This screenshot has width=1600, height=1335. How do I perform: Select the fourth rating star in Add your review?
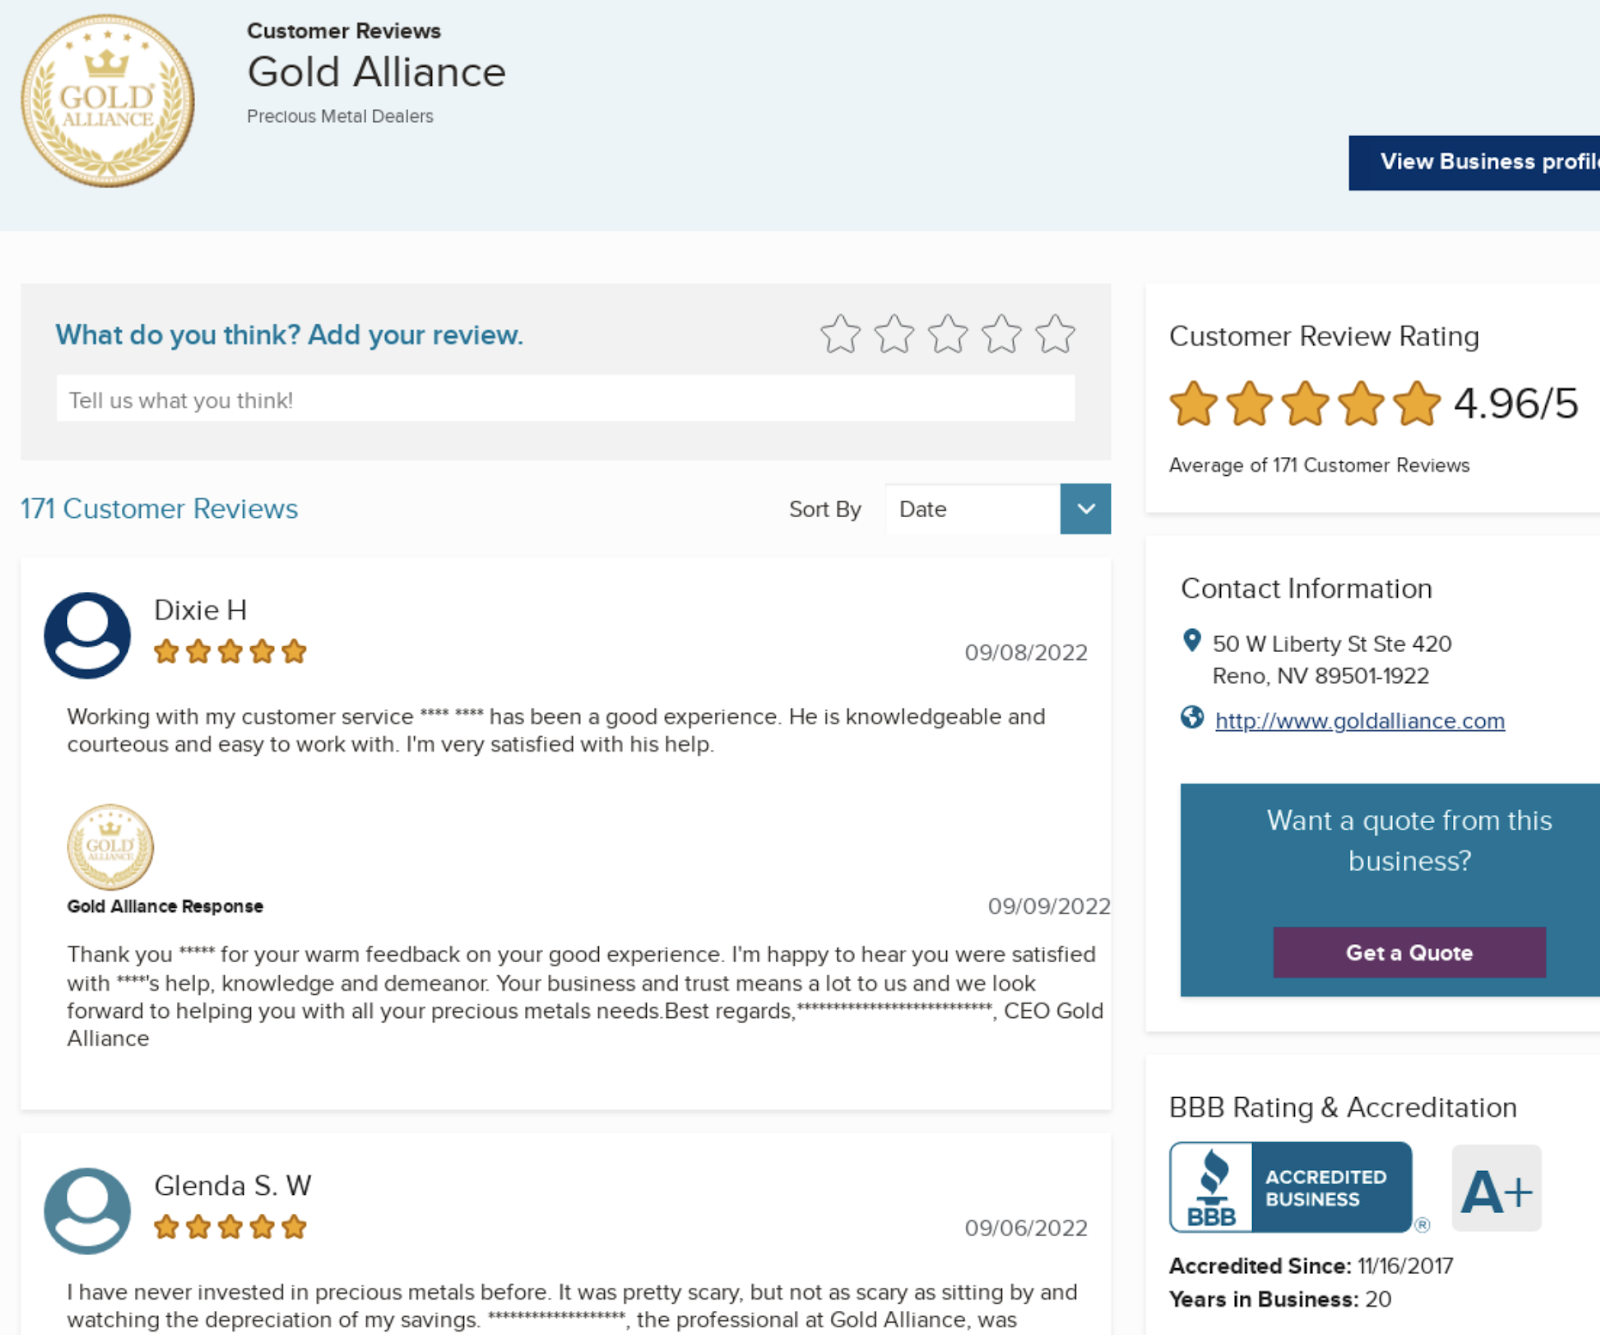(x=1001, y=334)
